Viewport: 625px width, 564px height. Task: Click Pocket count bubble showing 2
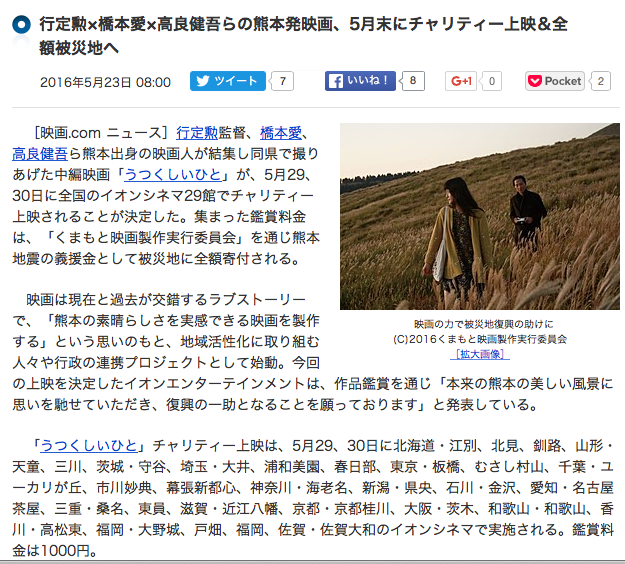pos(601,81)
